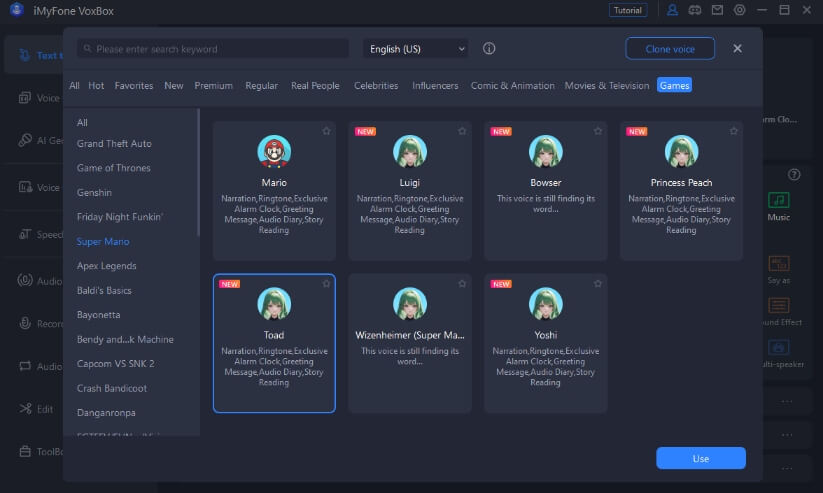Switch to the Regular tab
The image size is (823, 493).
(261, 86)
